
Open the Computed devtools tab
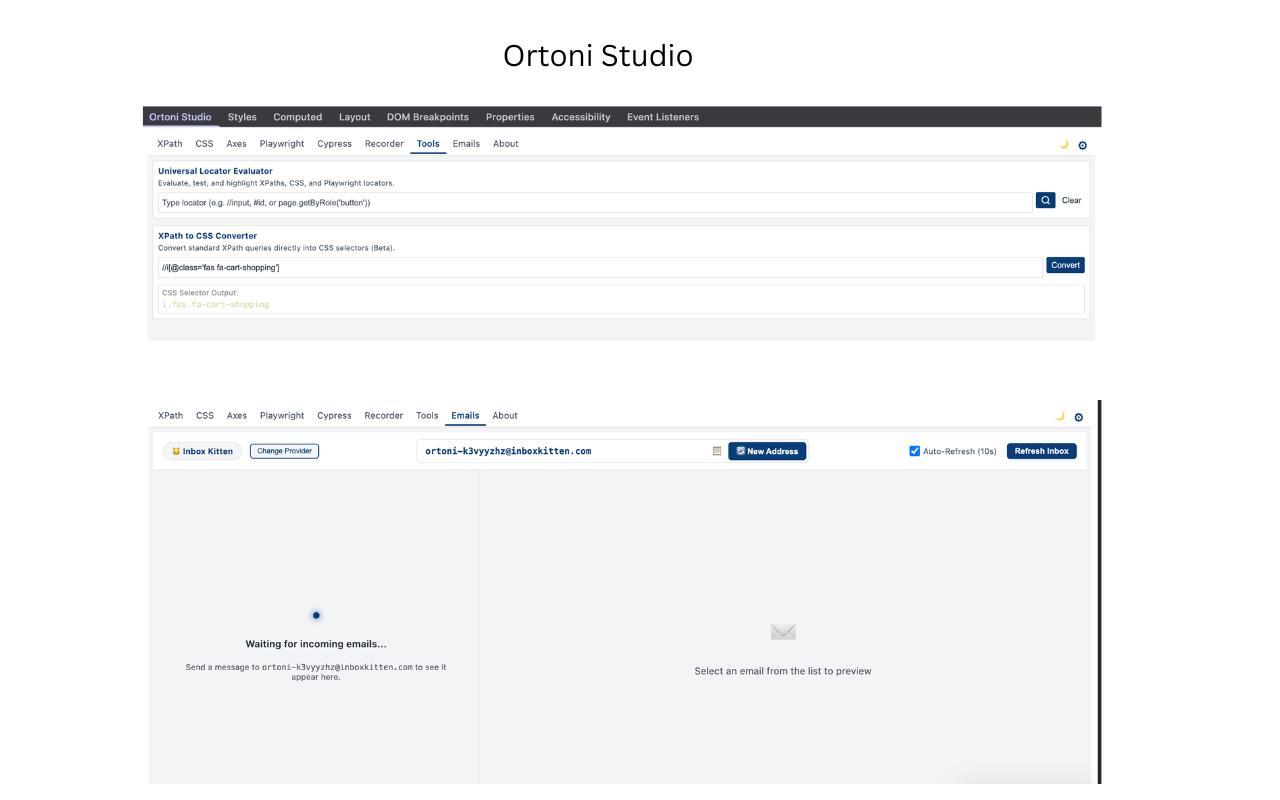298,117
